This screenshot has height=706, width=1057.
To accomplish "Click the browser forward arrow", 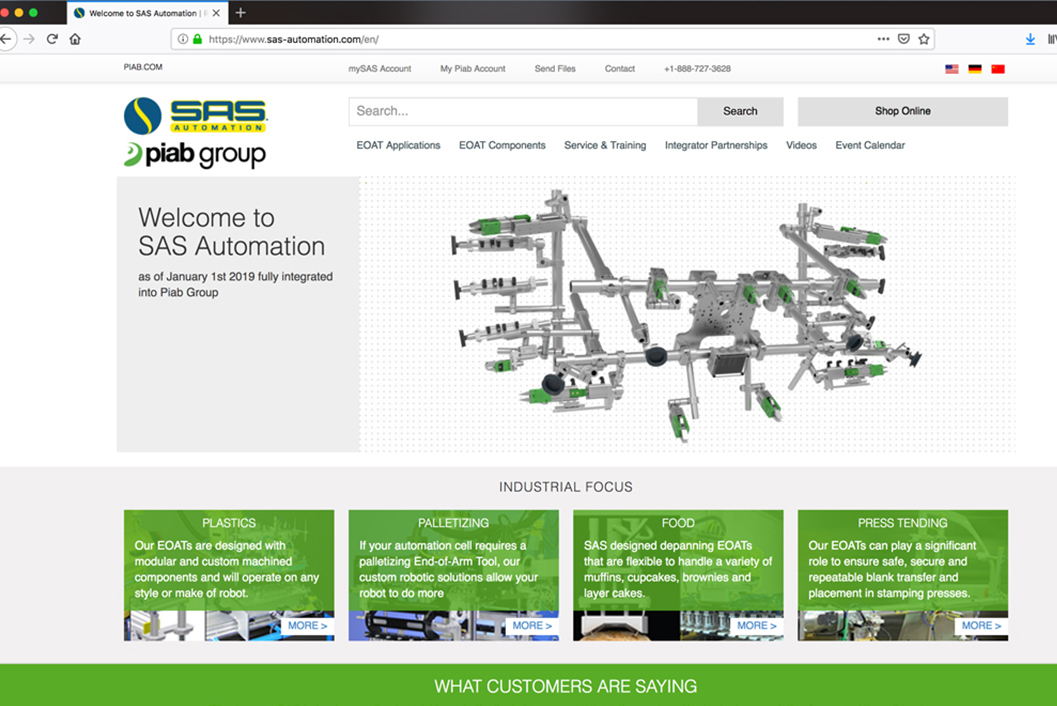I will coord(29,39).
